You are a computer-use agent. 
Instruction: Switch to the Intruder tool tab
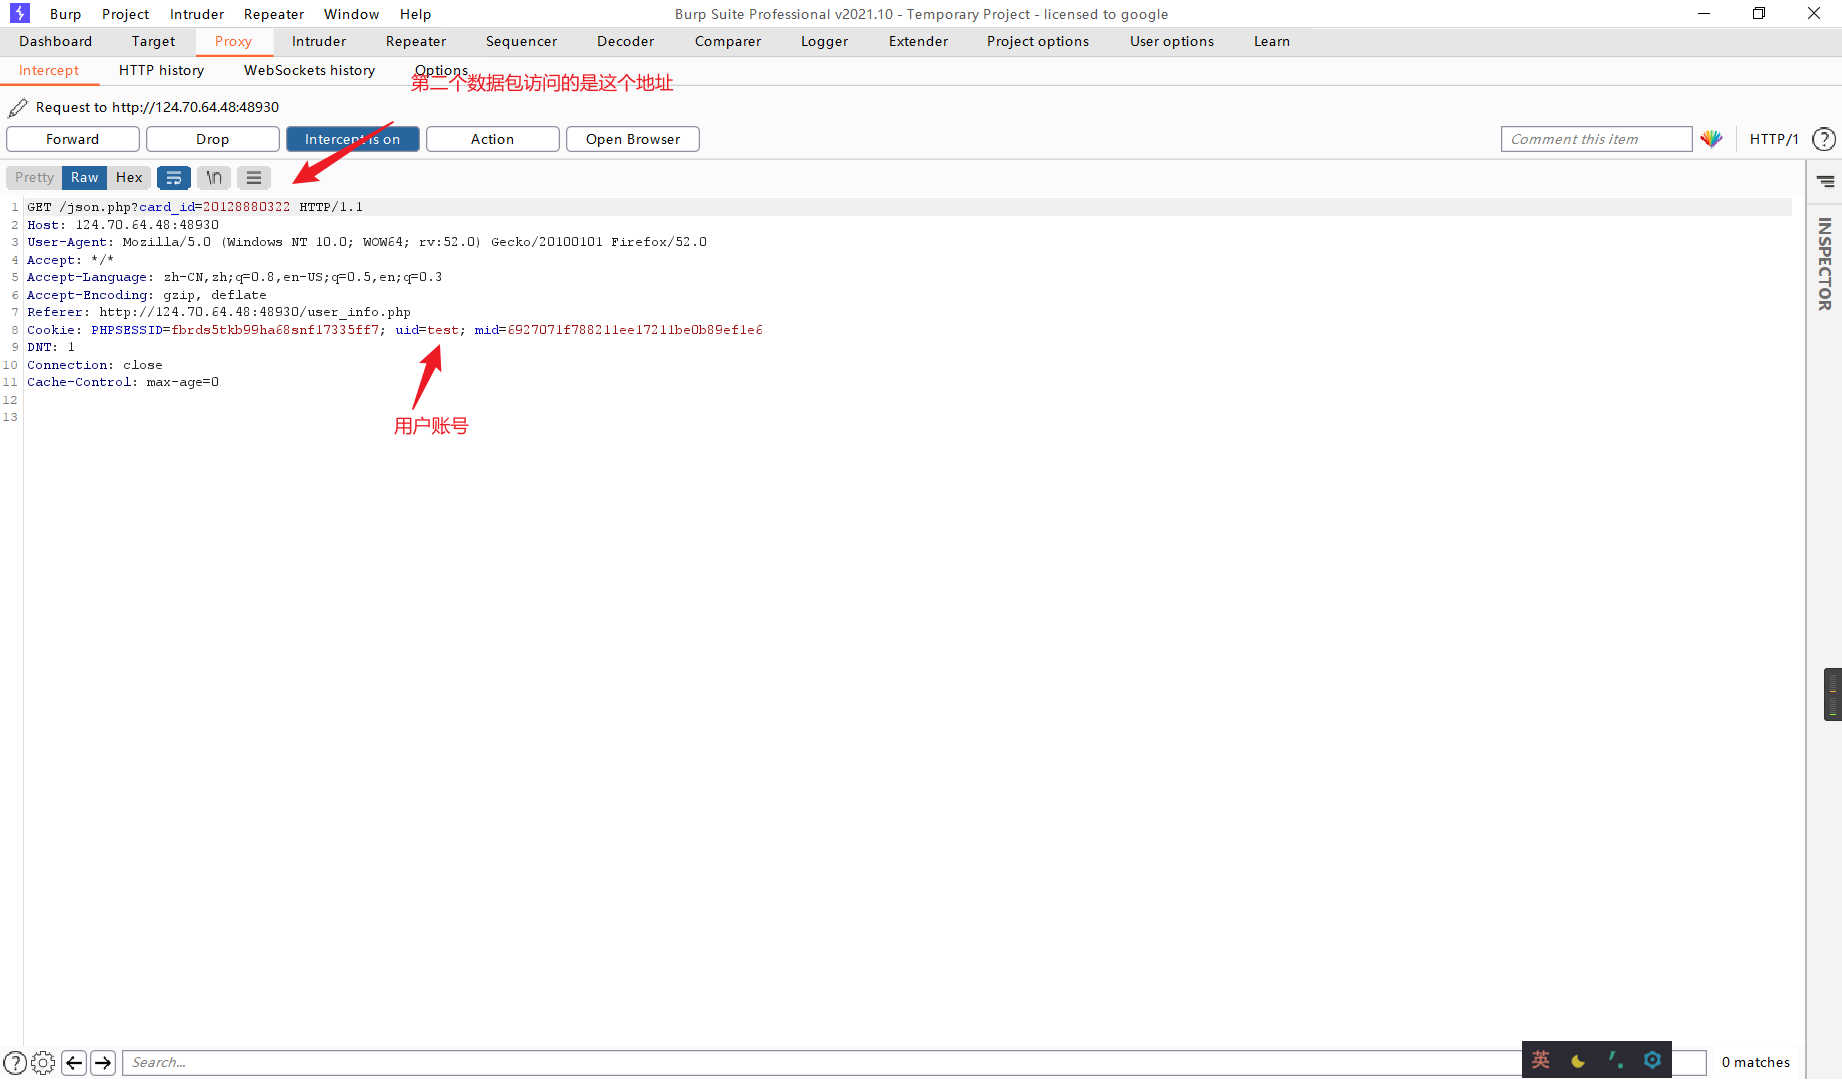click(319, 41)
